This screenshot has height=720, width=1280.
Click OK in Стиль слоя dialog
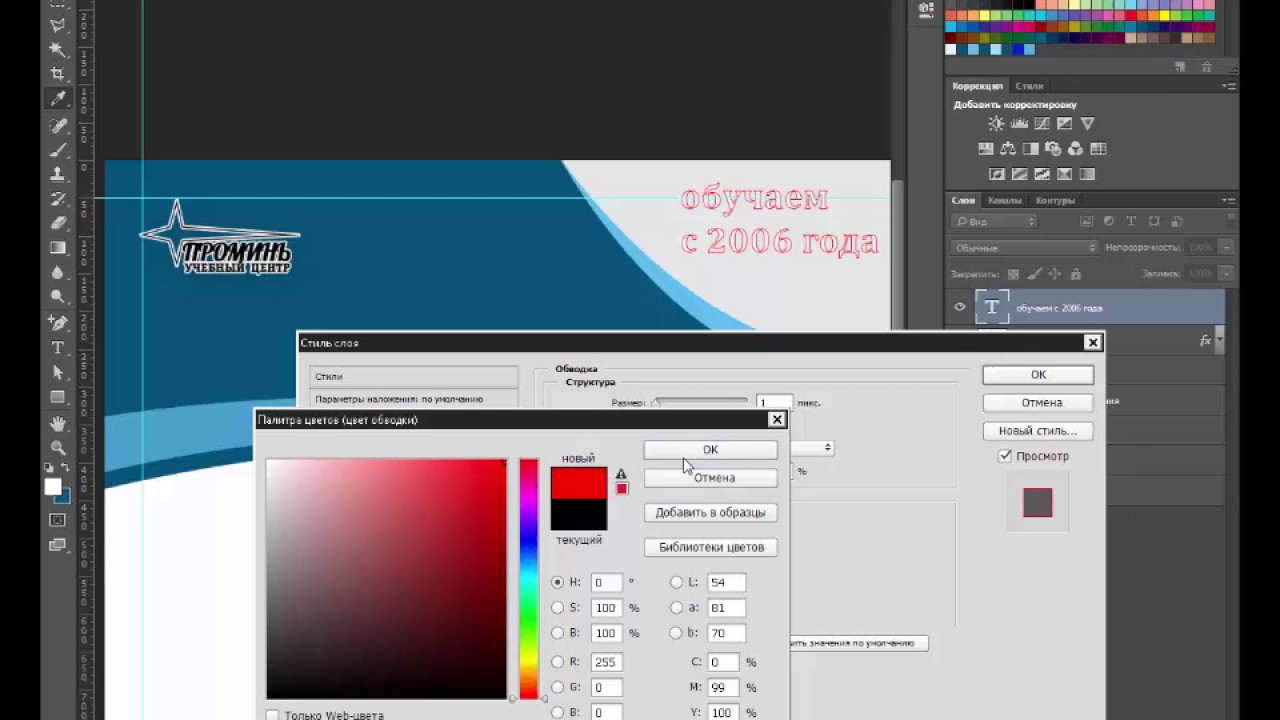(x=1038, y=375)
